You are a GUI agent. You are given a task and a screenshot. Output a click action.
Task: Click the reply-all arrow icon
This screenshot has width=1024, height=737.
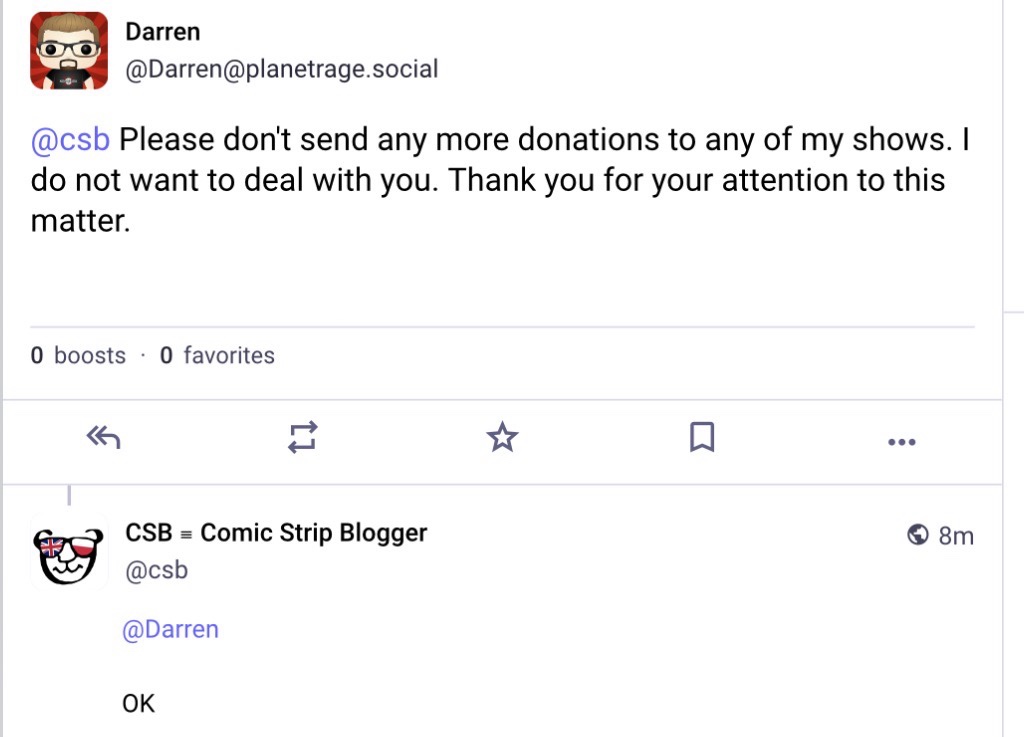[x=104, y=437]
